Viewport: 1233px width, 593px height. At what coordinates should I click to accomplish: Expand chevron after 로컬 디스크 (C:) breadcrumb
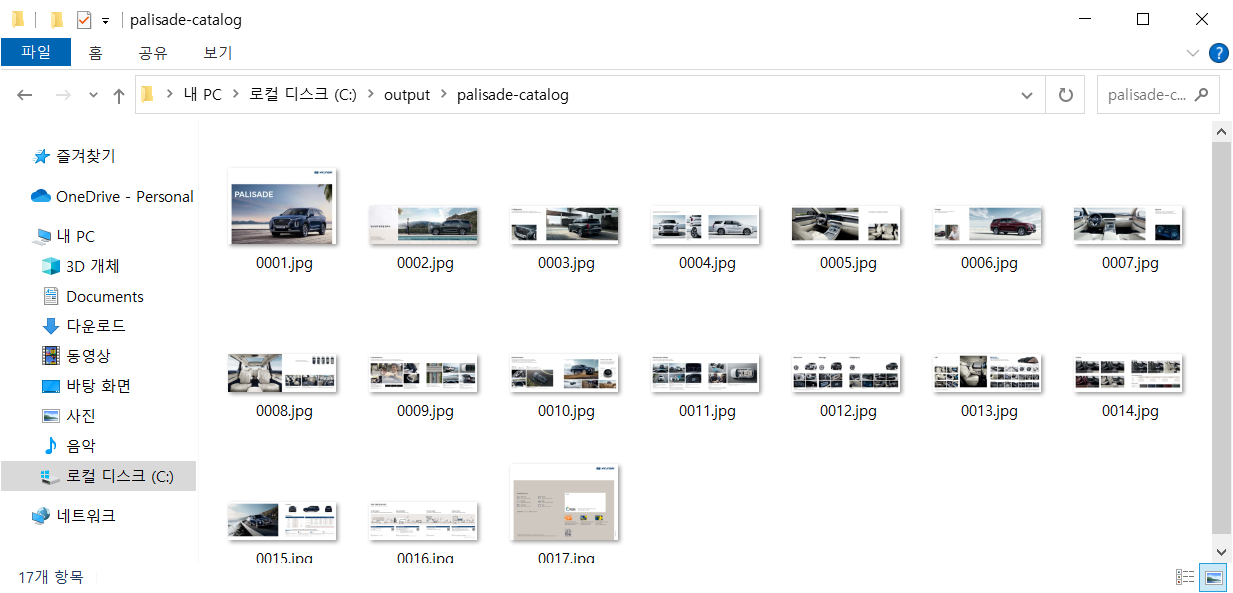(370, 95)
